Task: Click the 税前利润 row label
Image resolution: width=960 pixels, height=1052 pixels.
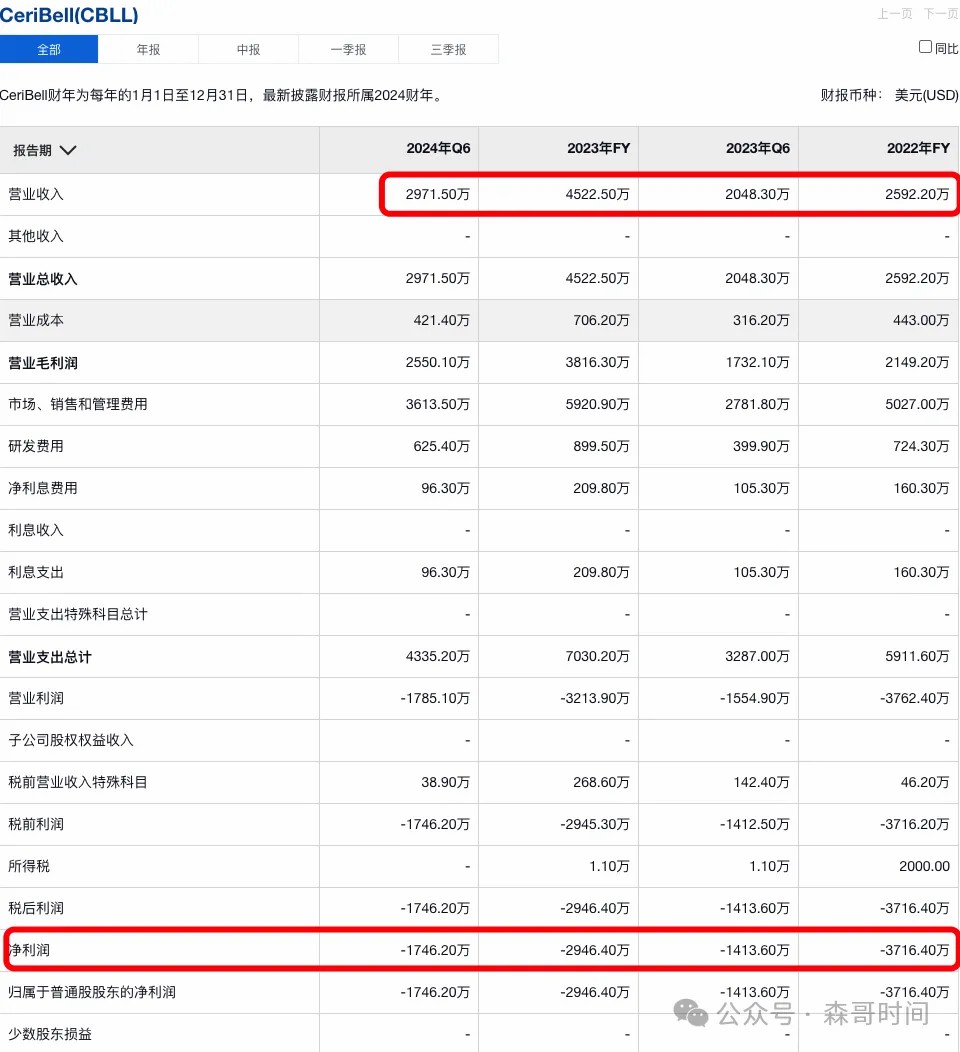Action: click(36, 825)
